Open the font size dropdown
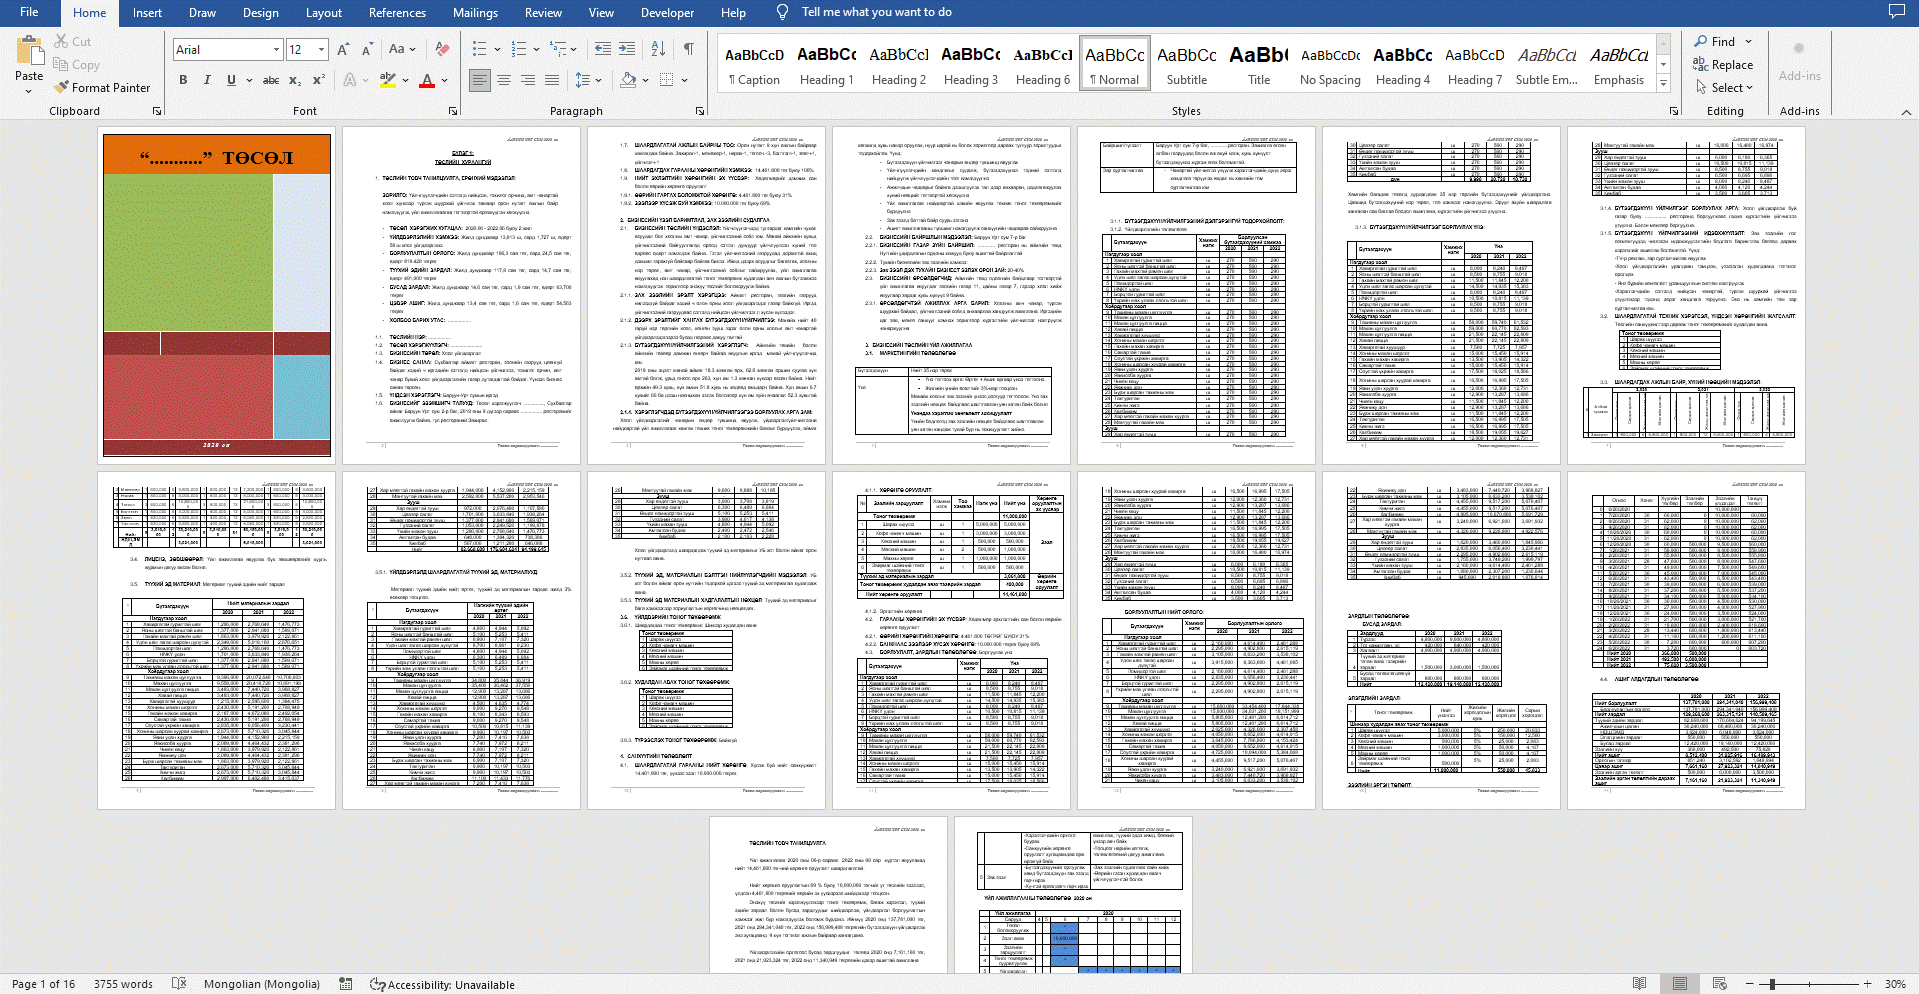1919x994 pixels. click(x=321, y=49)
